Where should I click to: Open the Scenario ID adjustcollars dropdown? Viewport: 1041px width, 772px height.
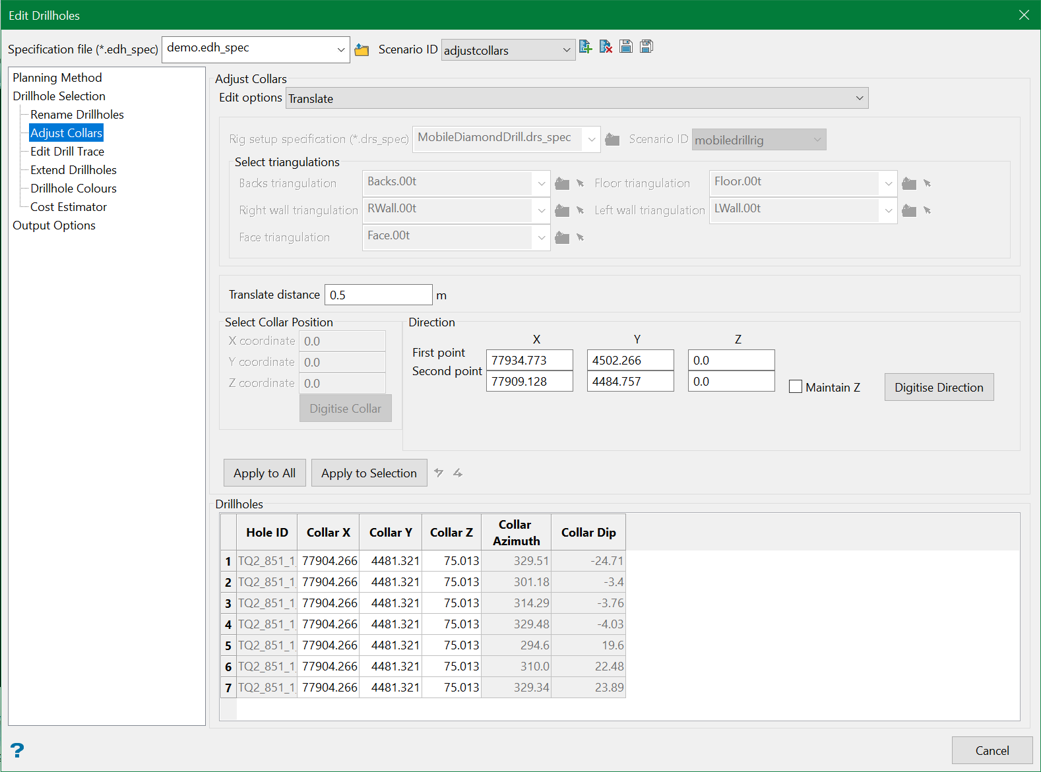point(566,50)
